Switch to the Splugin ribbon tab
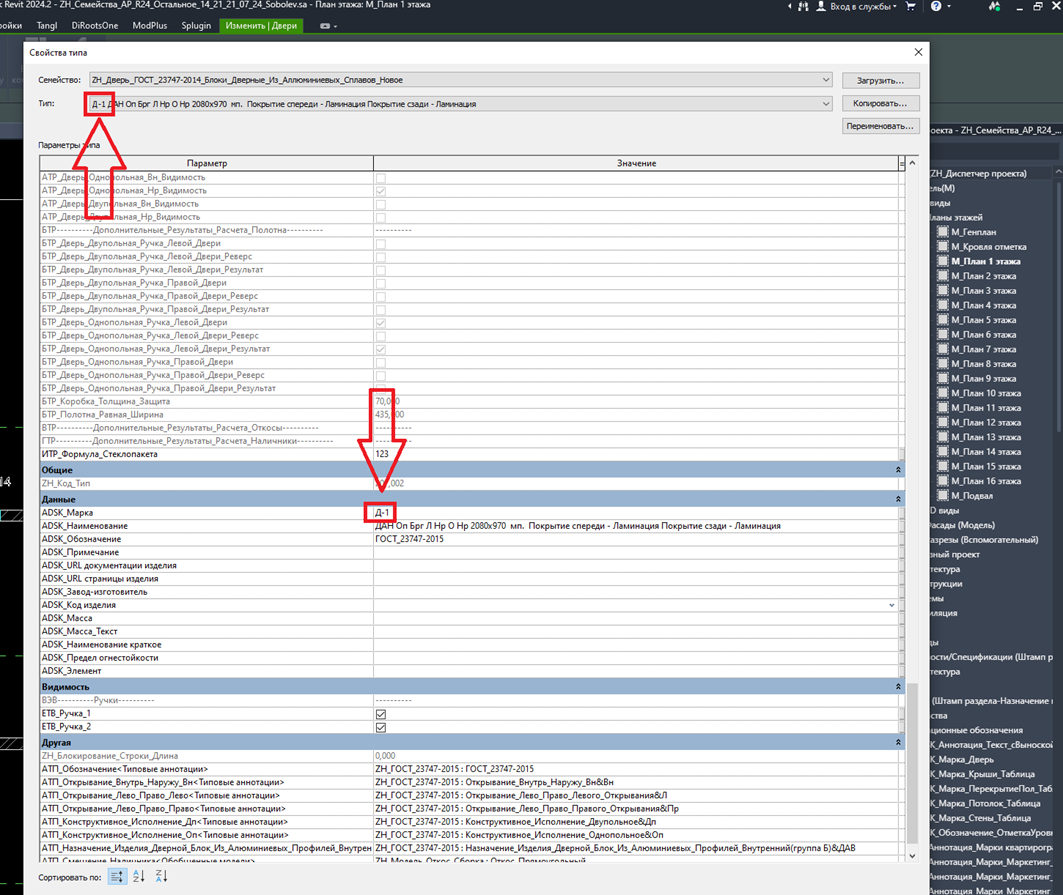 click(196, 26)
